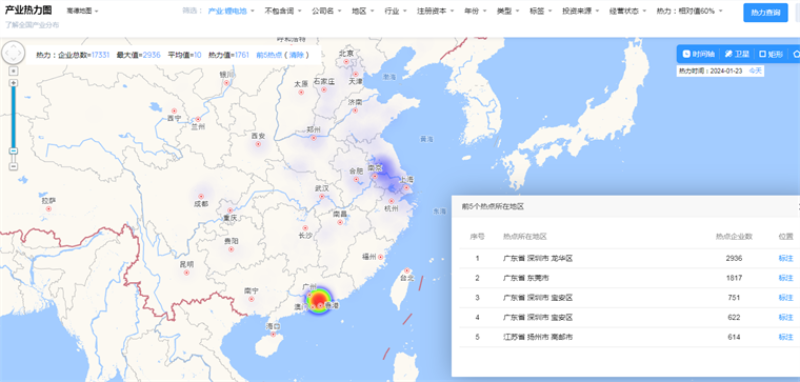800x382 pixels.
Task: Click 标注 for row 4 (622)
Action: pyautogui.click(x=786, y=317)
